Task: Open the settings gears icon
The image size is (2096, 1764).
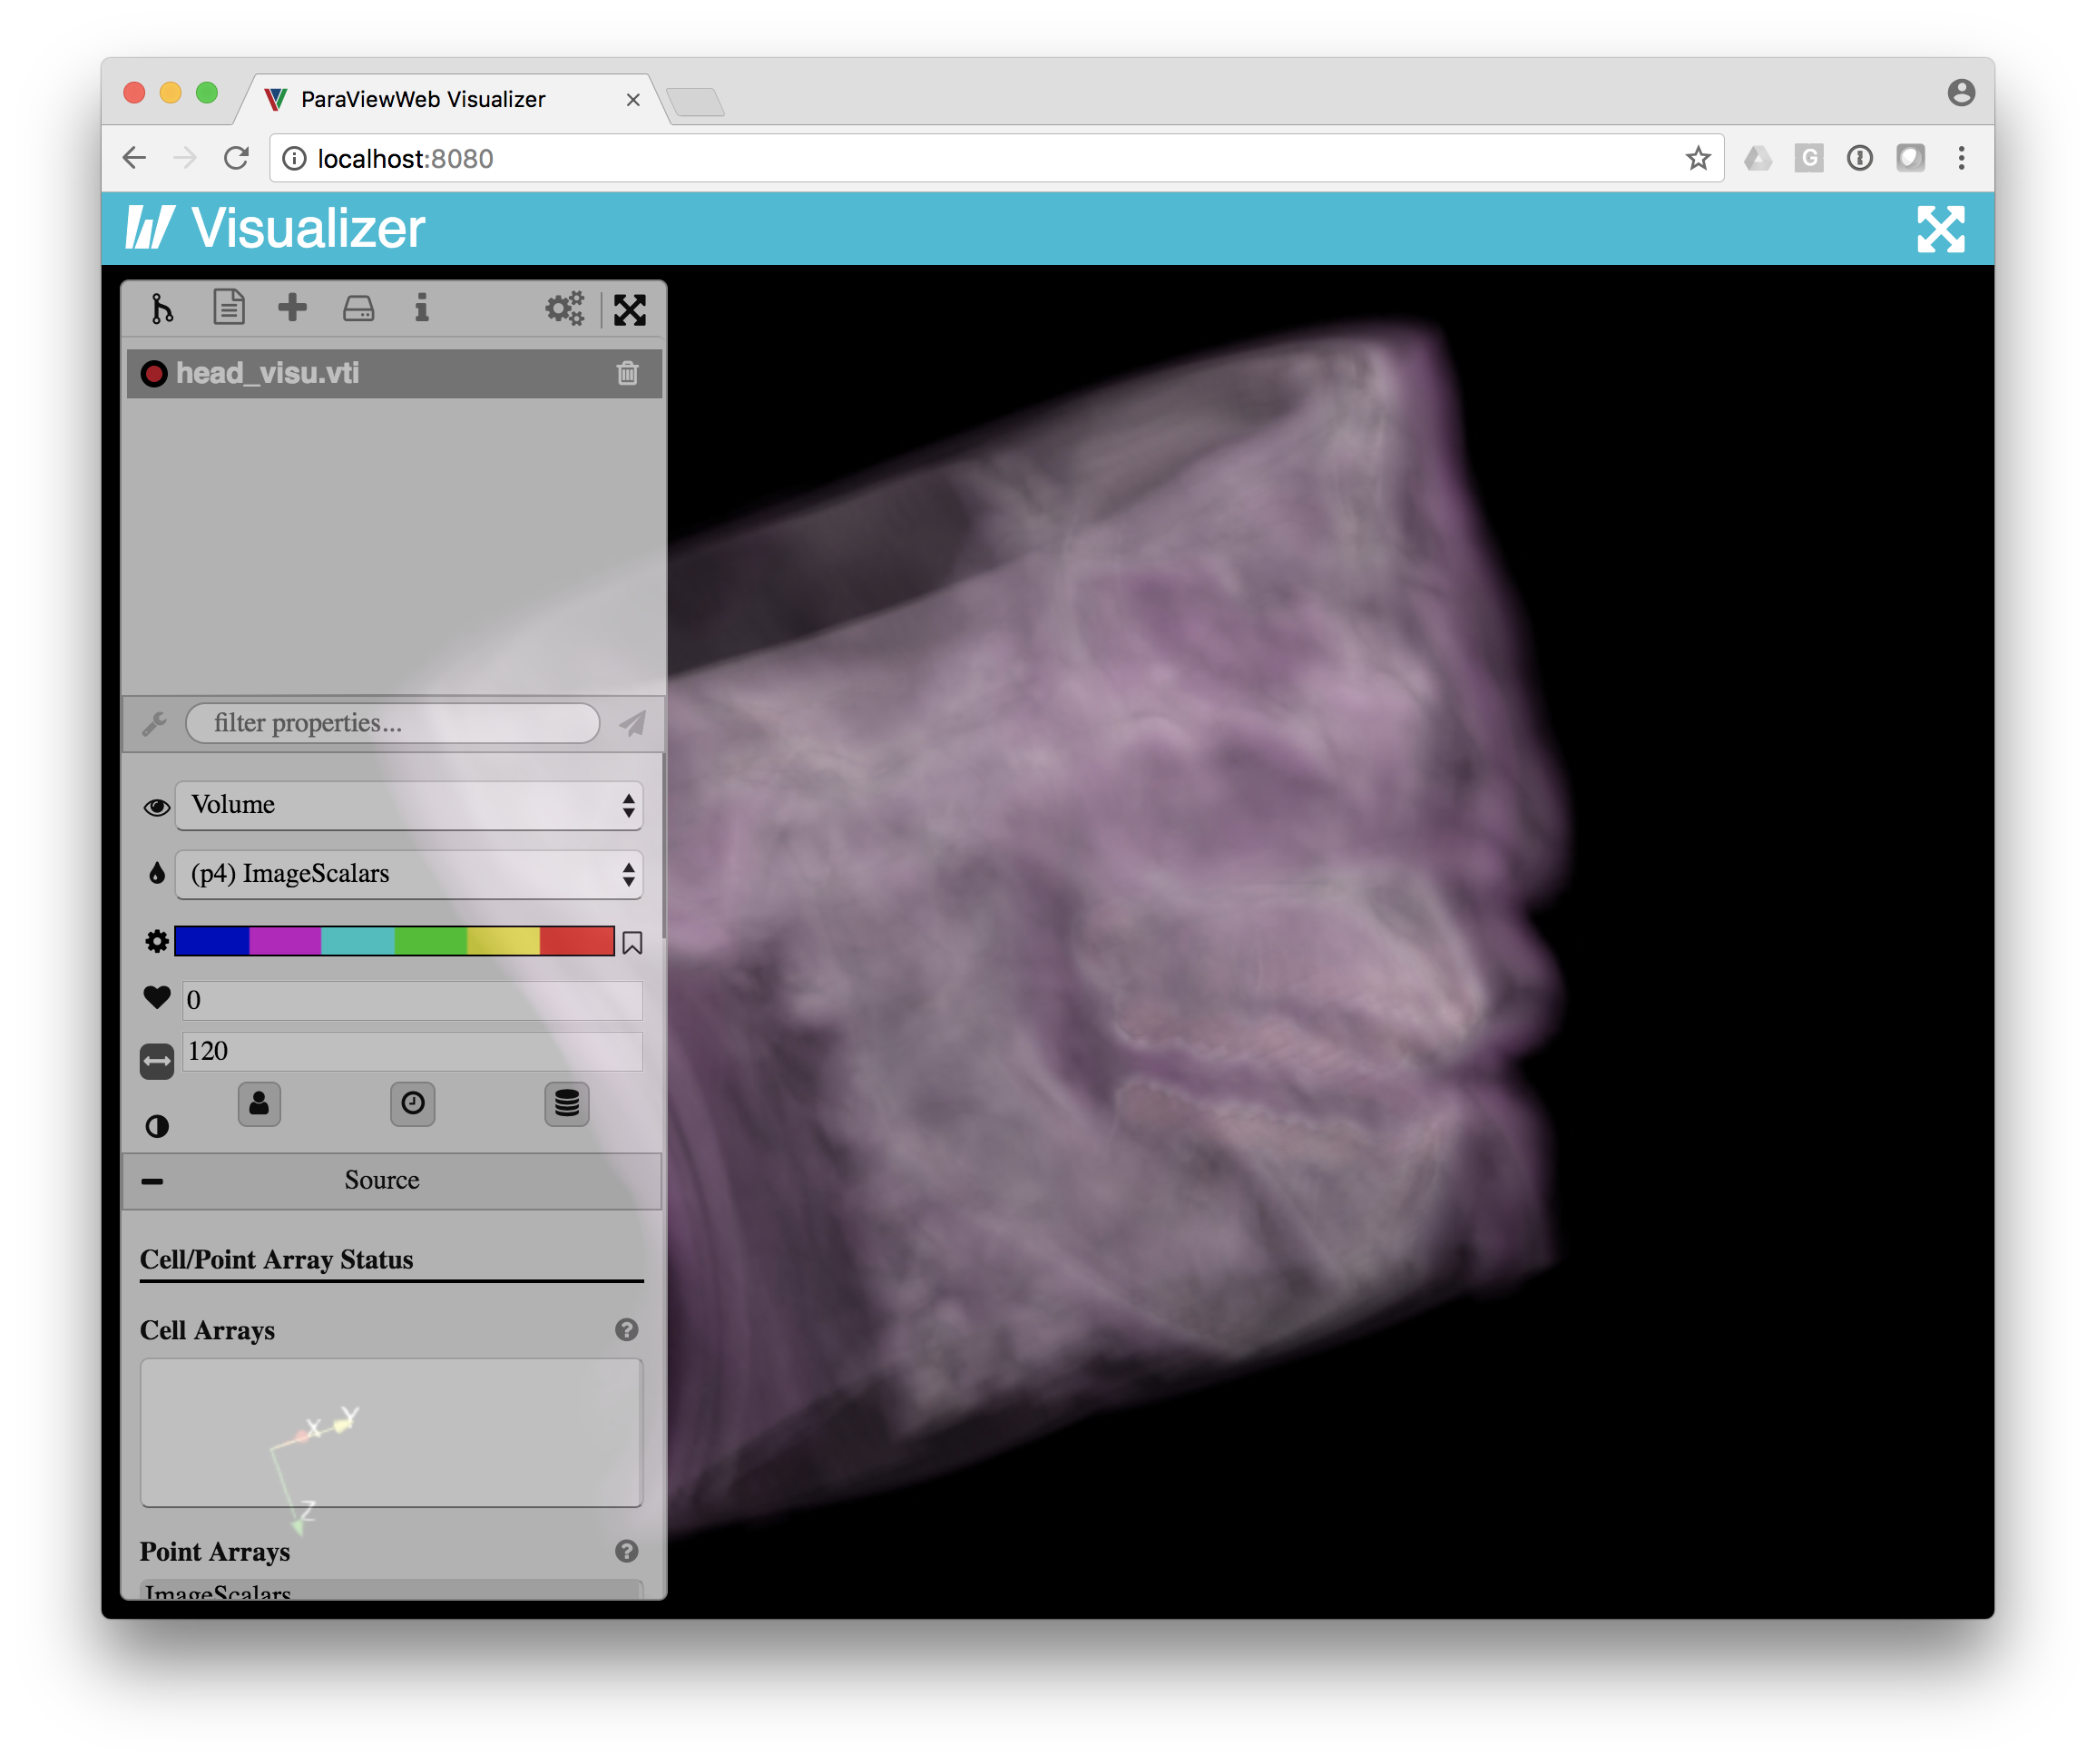Action: (x=564, y=309)
